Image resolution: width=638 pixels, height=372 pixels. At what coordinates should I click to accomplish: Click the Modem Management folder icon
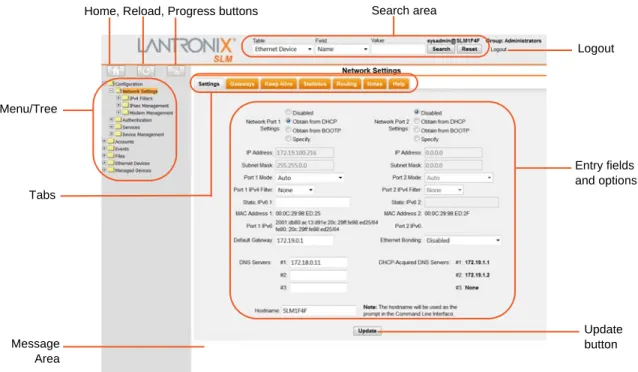126,113
